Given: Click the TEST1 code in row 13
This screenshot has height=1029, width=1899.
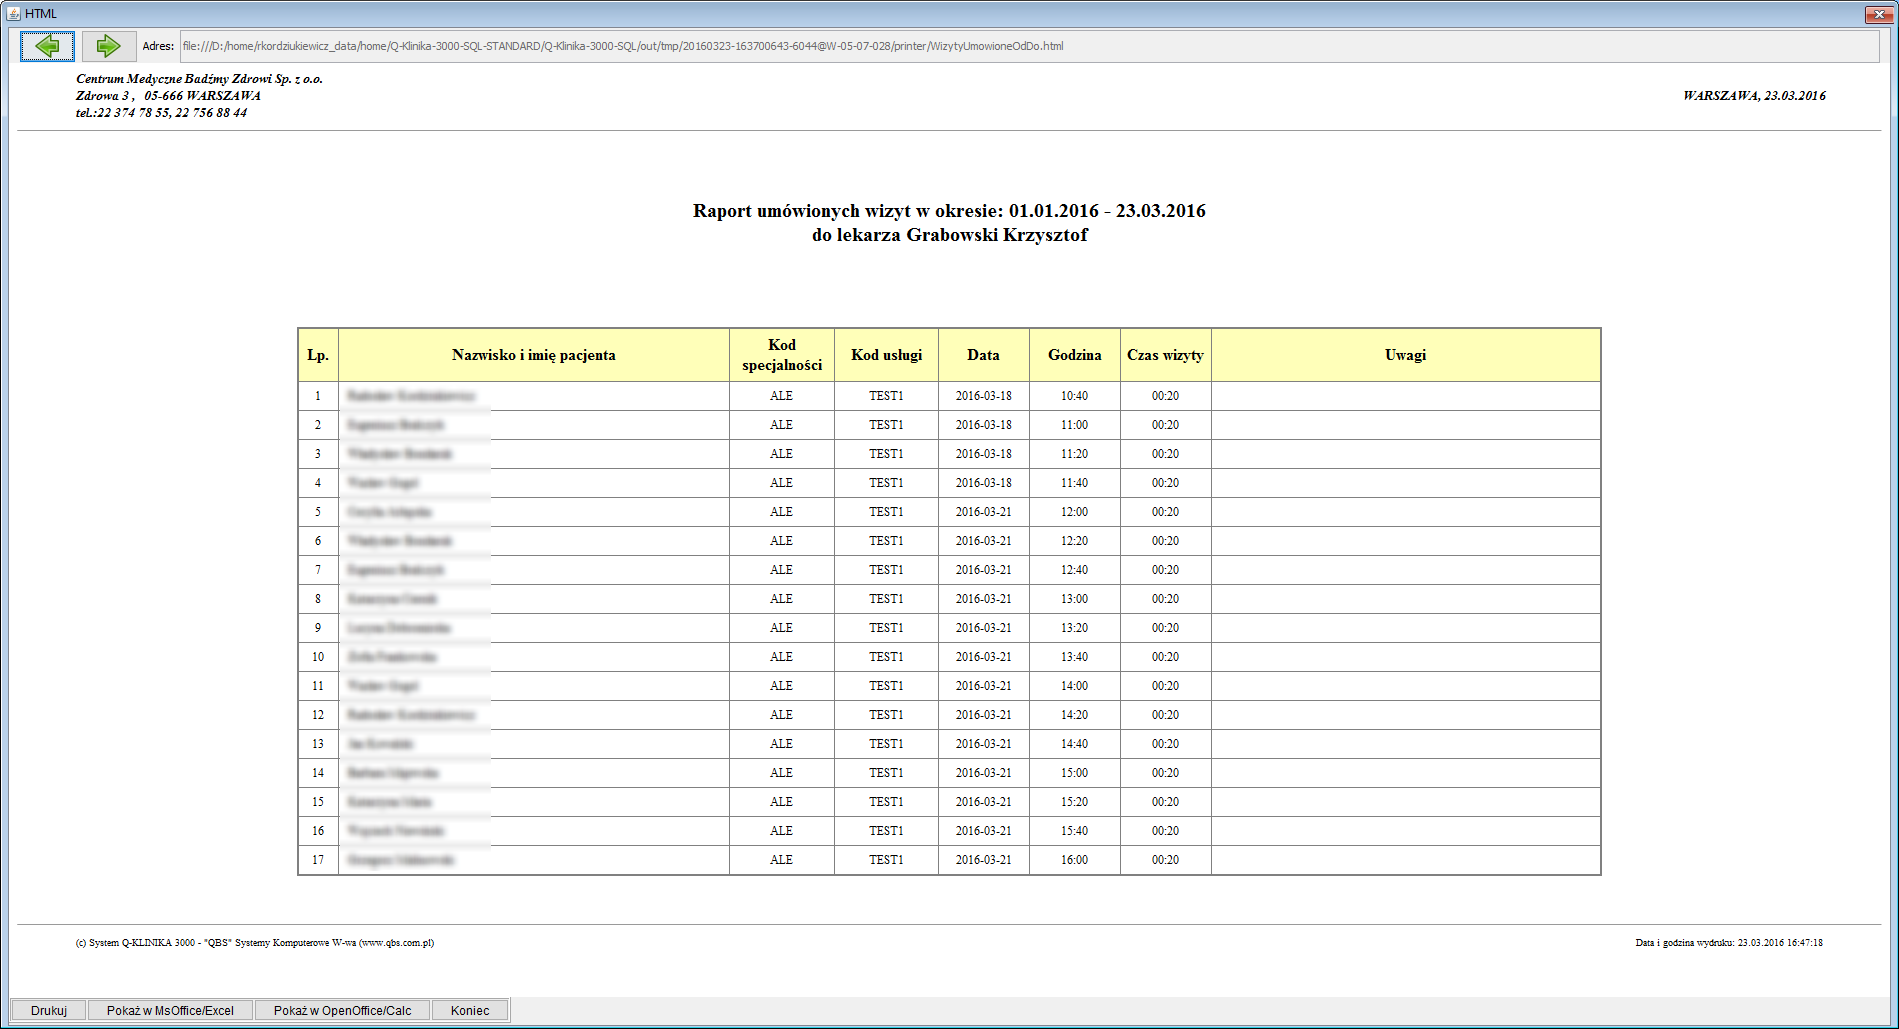Looking at the screenshot, I should (x=886, y=744).
